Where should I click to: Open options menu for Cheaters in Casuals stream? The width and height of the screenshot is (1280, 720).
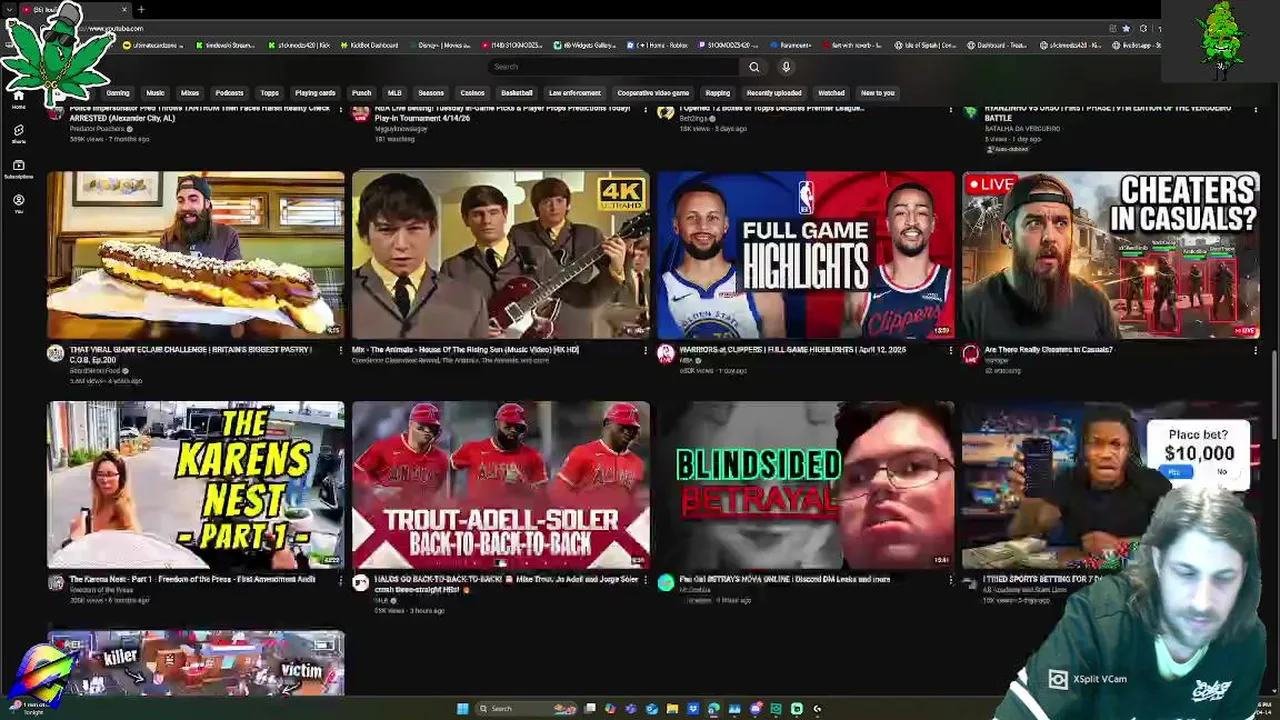(x=1256, y=350)
